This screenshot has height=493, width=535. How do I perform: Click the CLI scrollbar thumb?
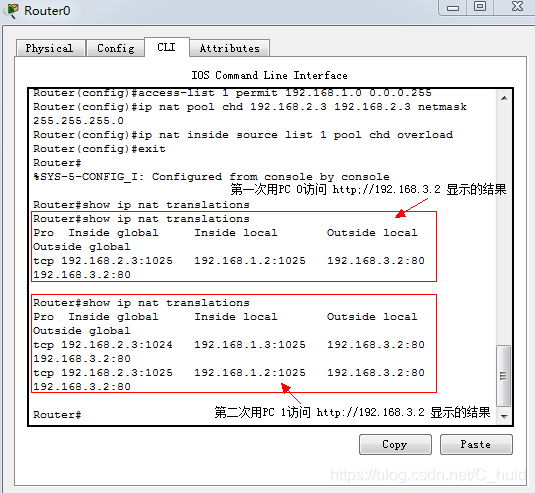coord(503,376)
